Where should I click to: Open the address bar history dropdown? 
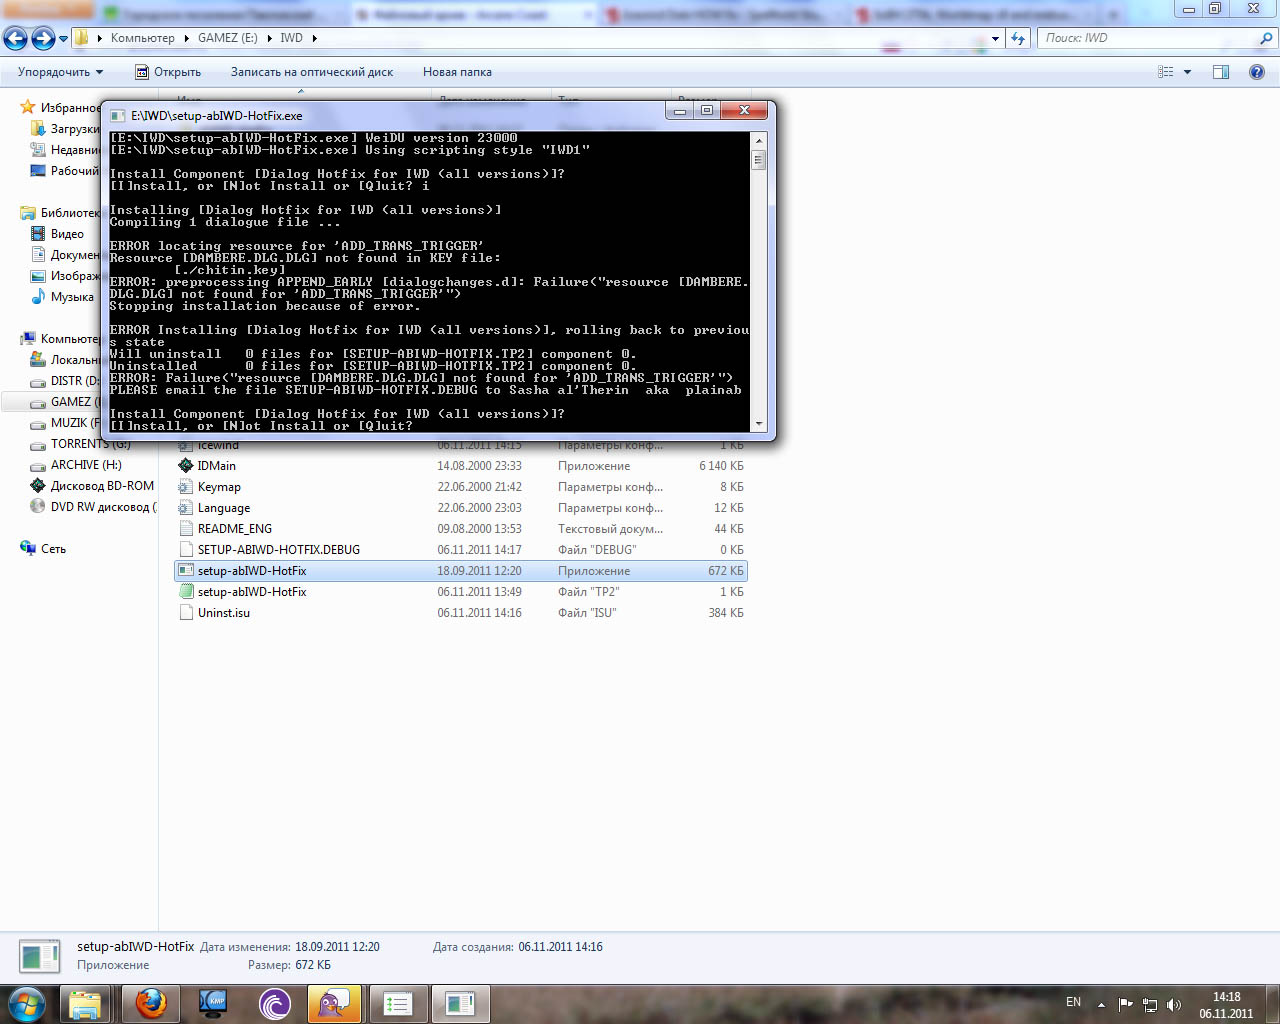click(x=995, y=38)
